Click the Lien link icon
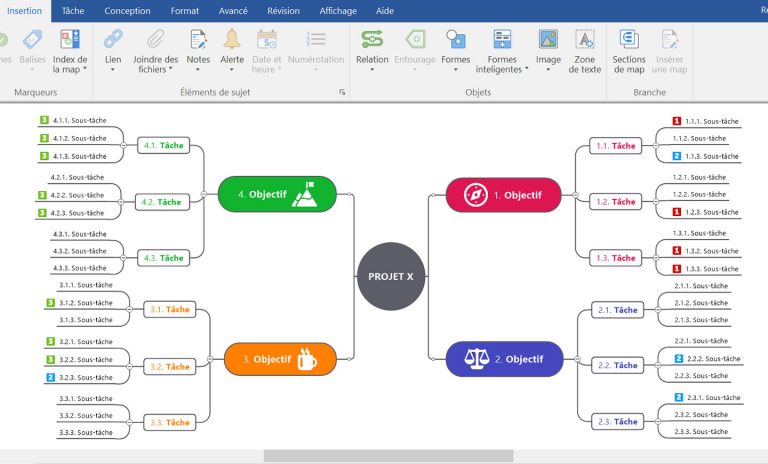The width and height of the screenshot is (768, 464). [x=113, y=40]
